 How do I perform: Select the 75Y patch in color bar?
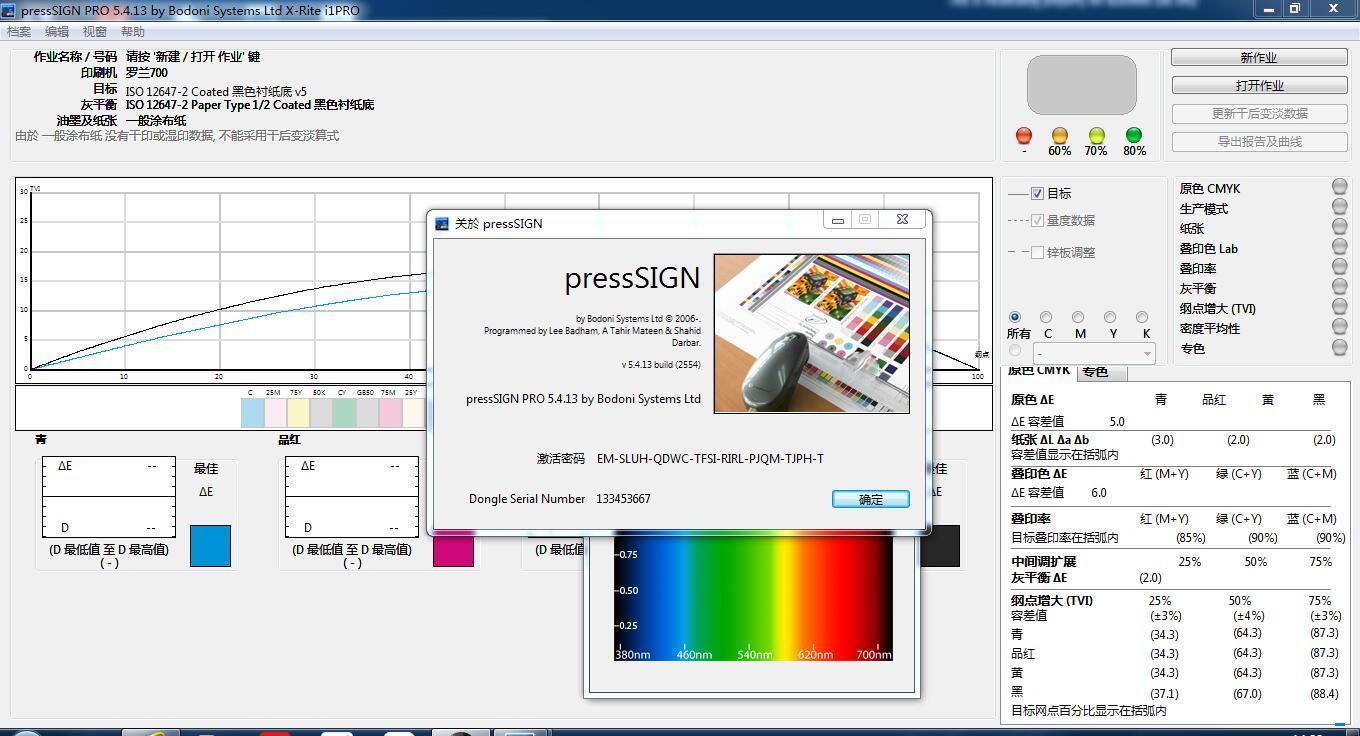click(298, 412)
